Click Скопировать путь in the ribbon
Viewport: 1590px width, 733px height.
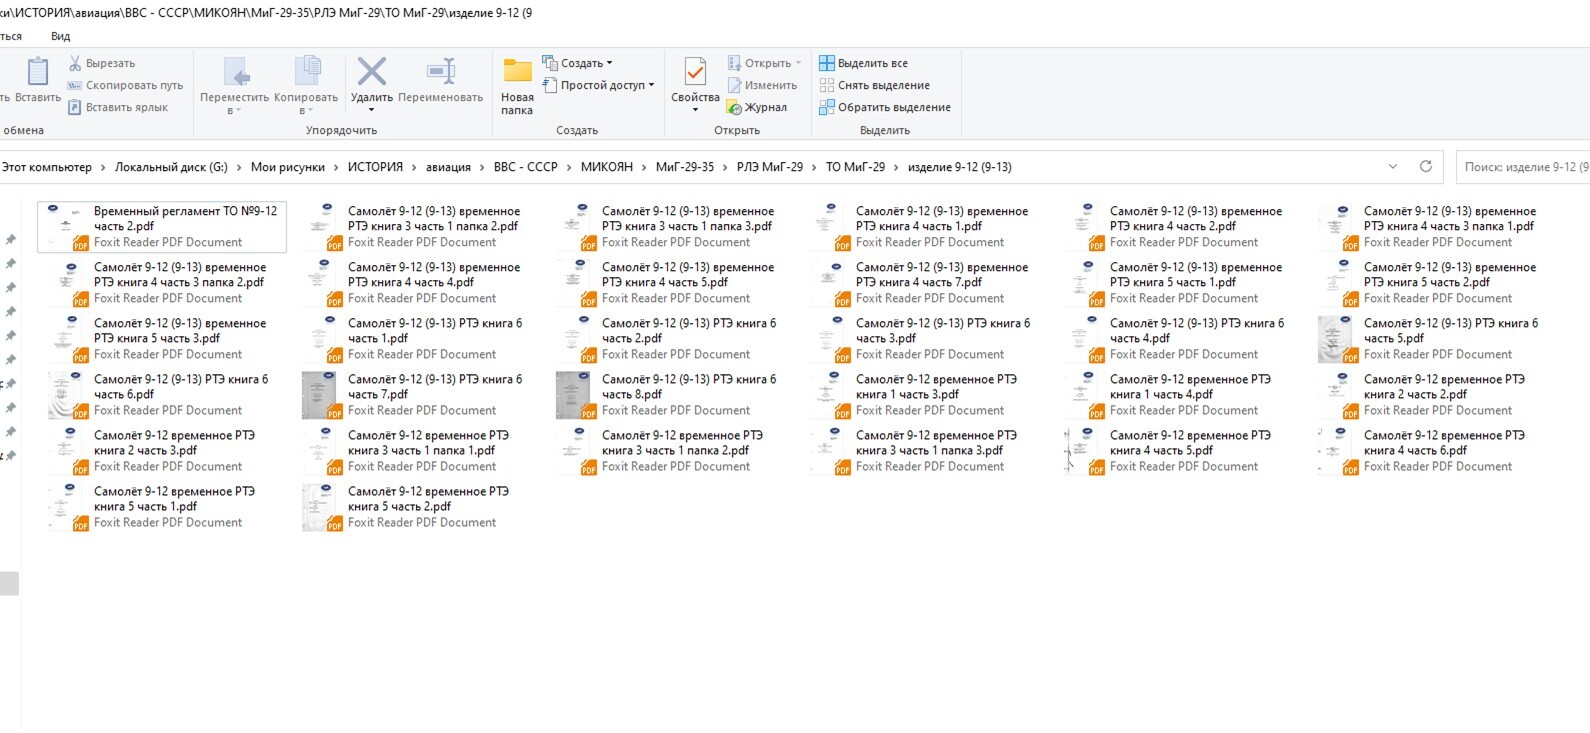coord(125,85)
